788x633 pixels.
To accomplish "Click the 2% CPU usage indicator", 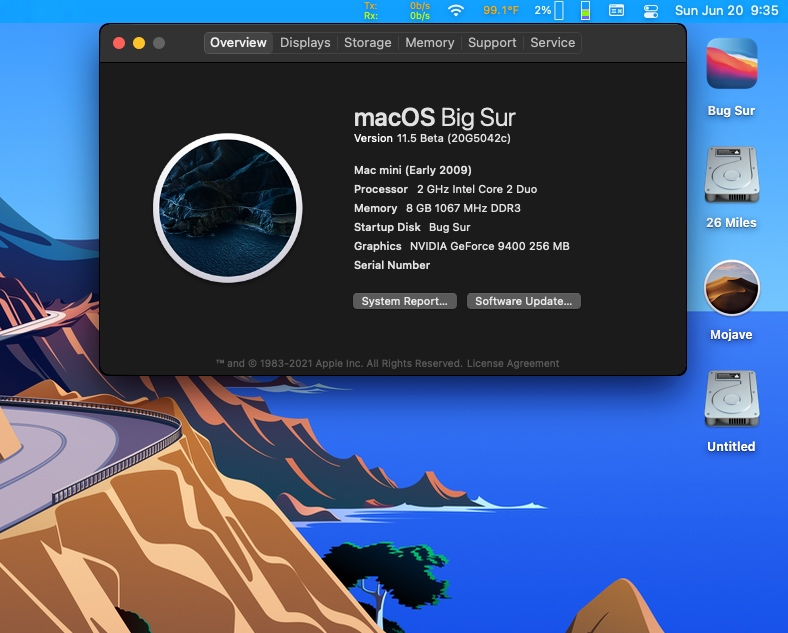I will 549,11.
